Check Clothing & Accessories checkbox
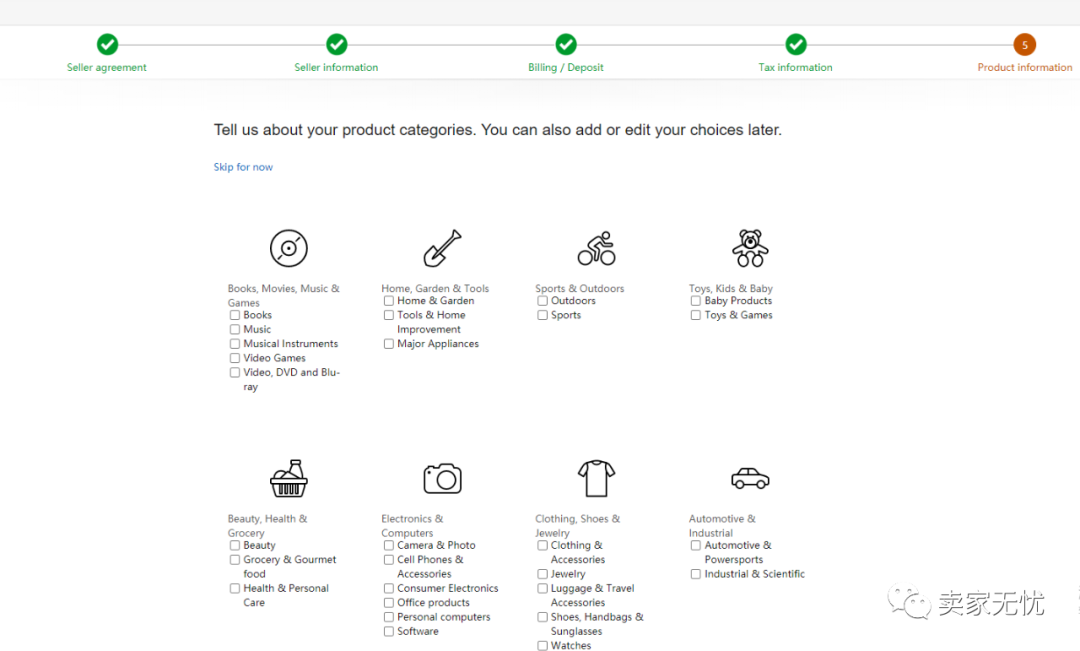The image size is (1080, 651). (543, 545)
